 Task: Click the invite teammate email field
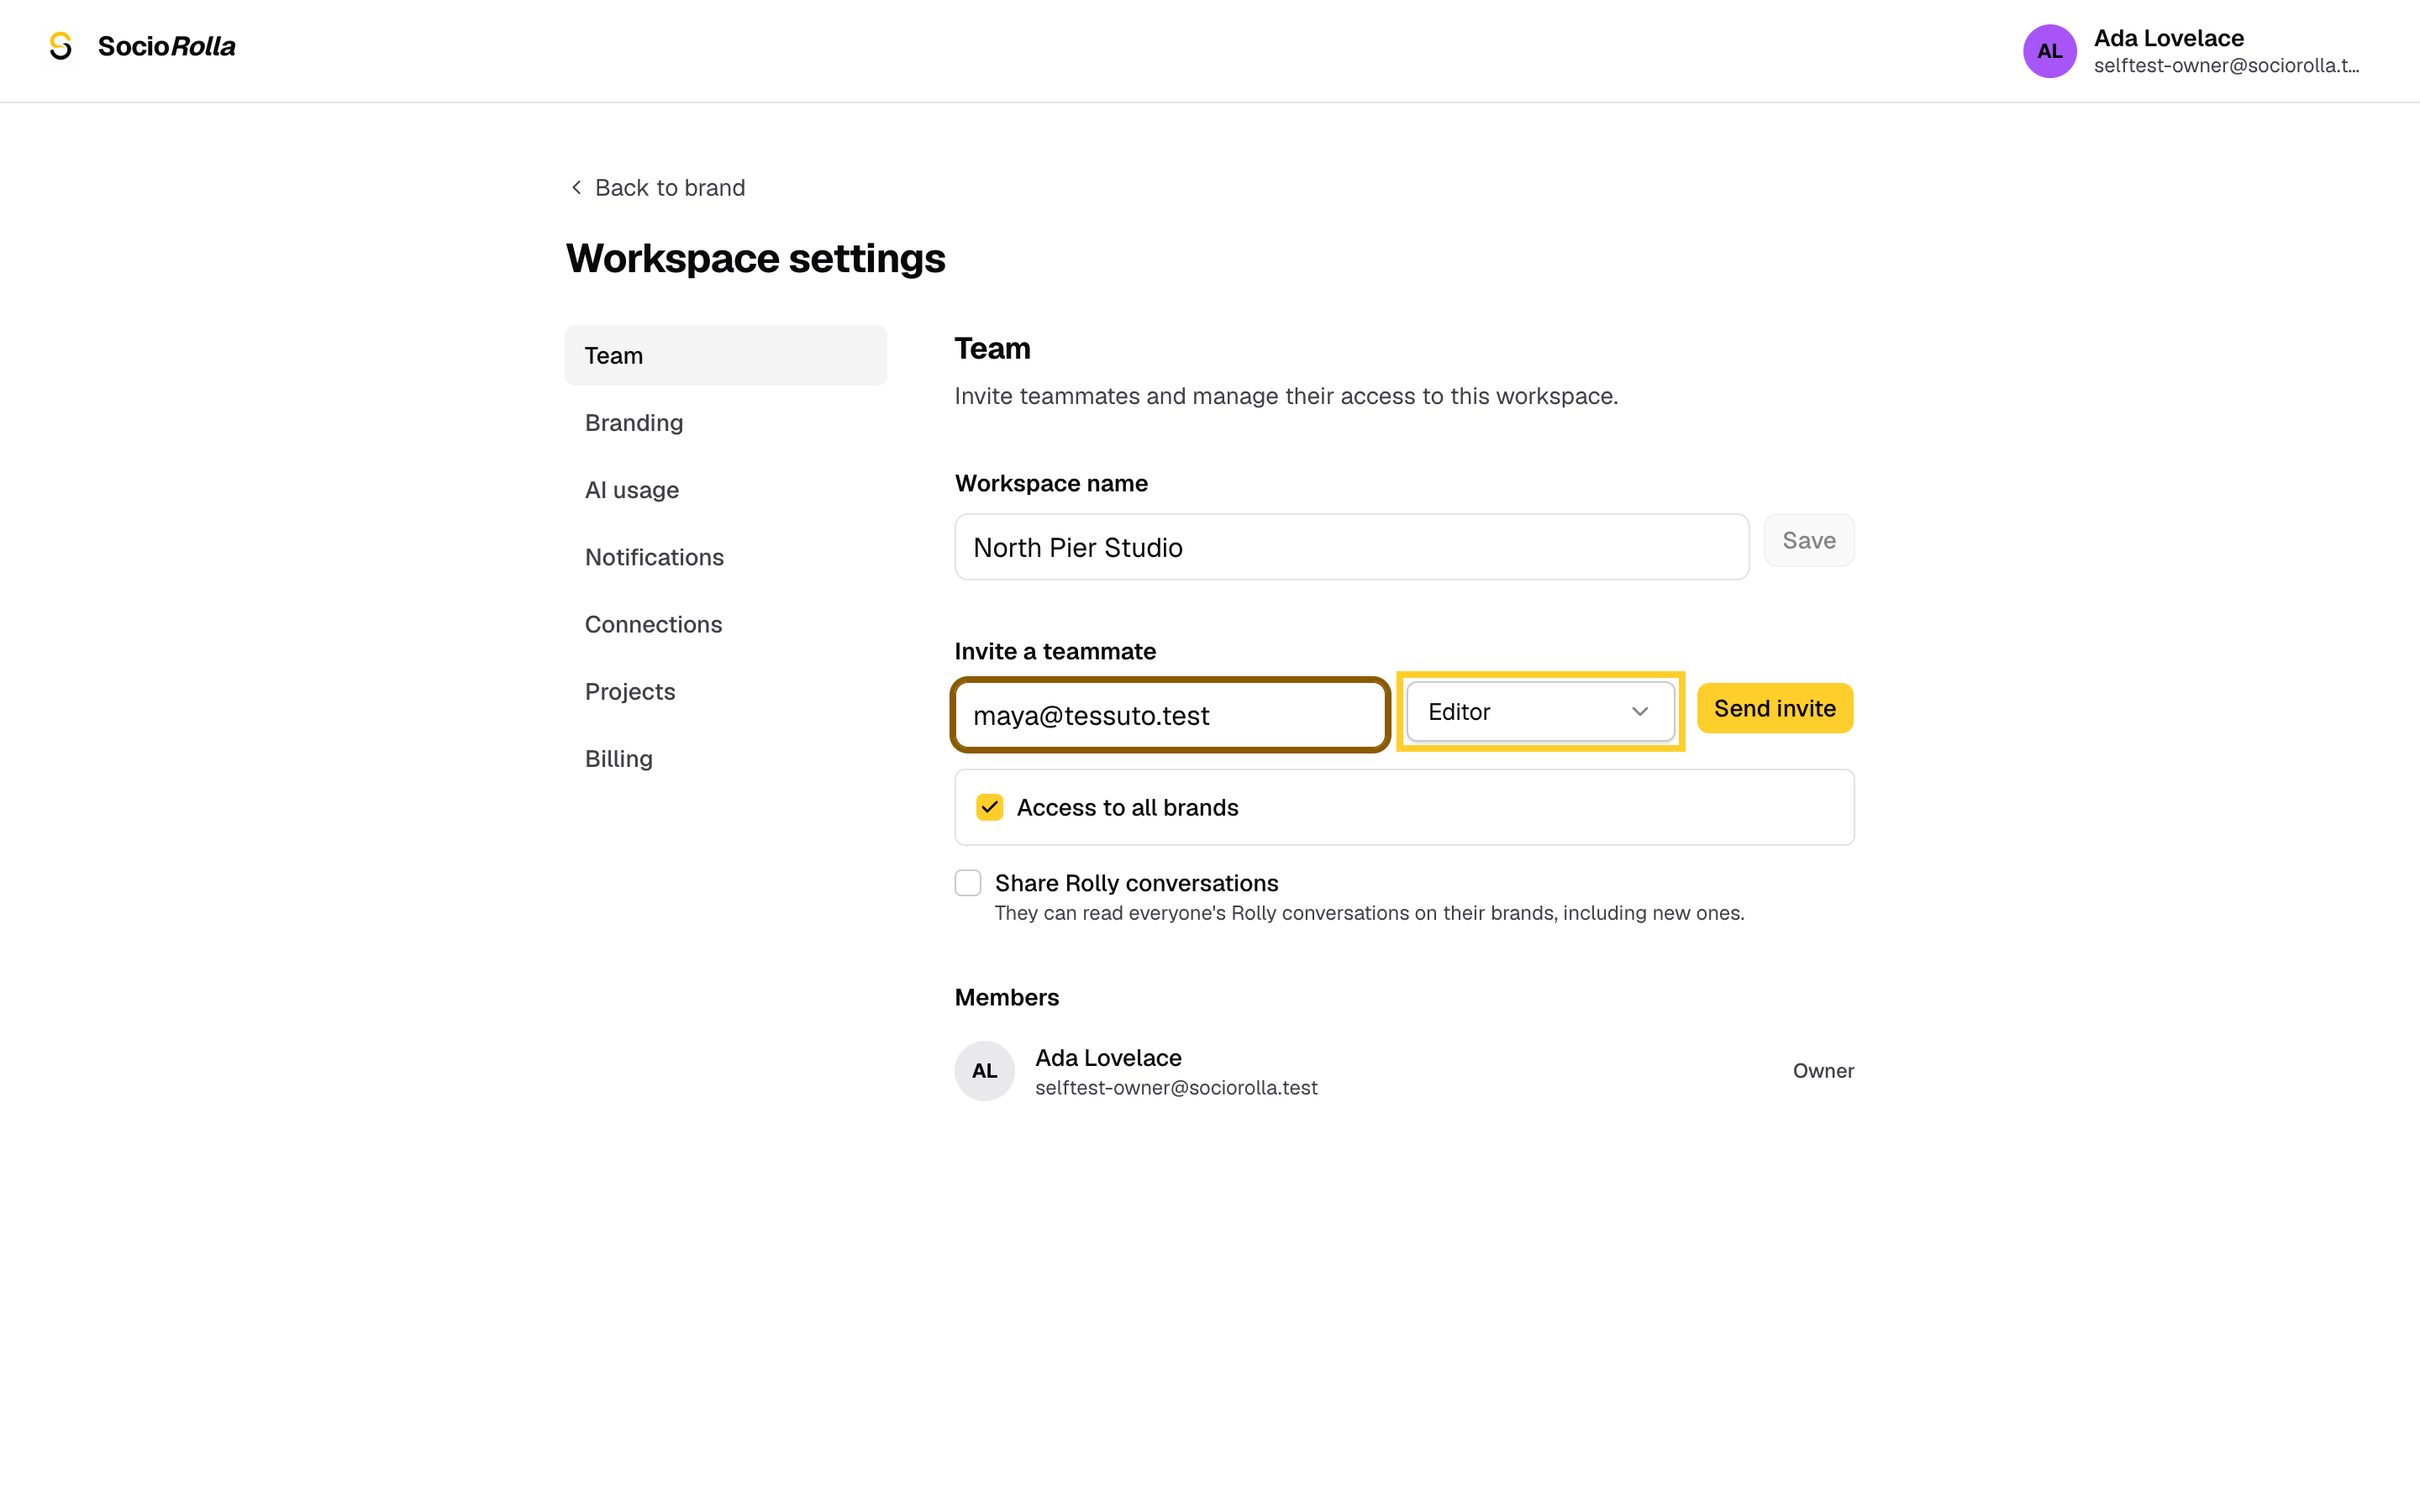pos(1169,715)
